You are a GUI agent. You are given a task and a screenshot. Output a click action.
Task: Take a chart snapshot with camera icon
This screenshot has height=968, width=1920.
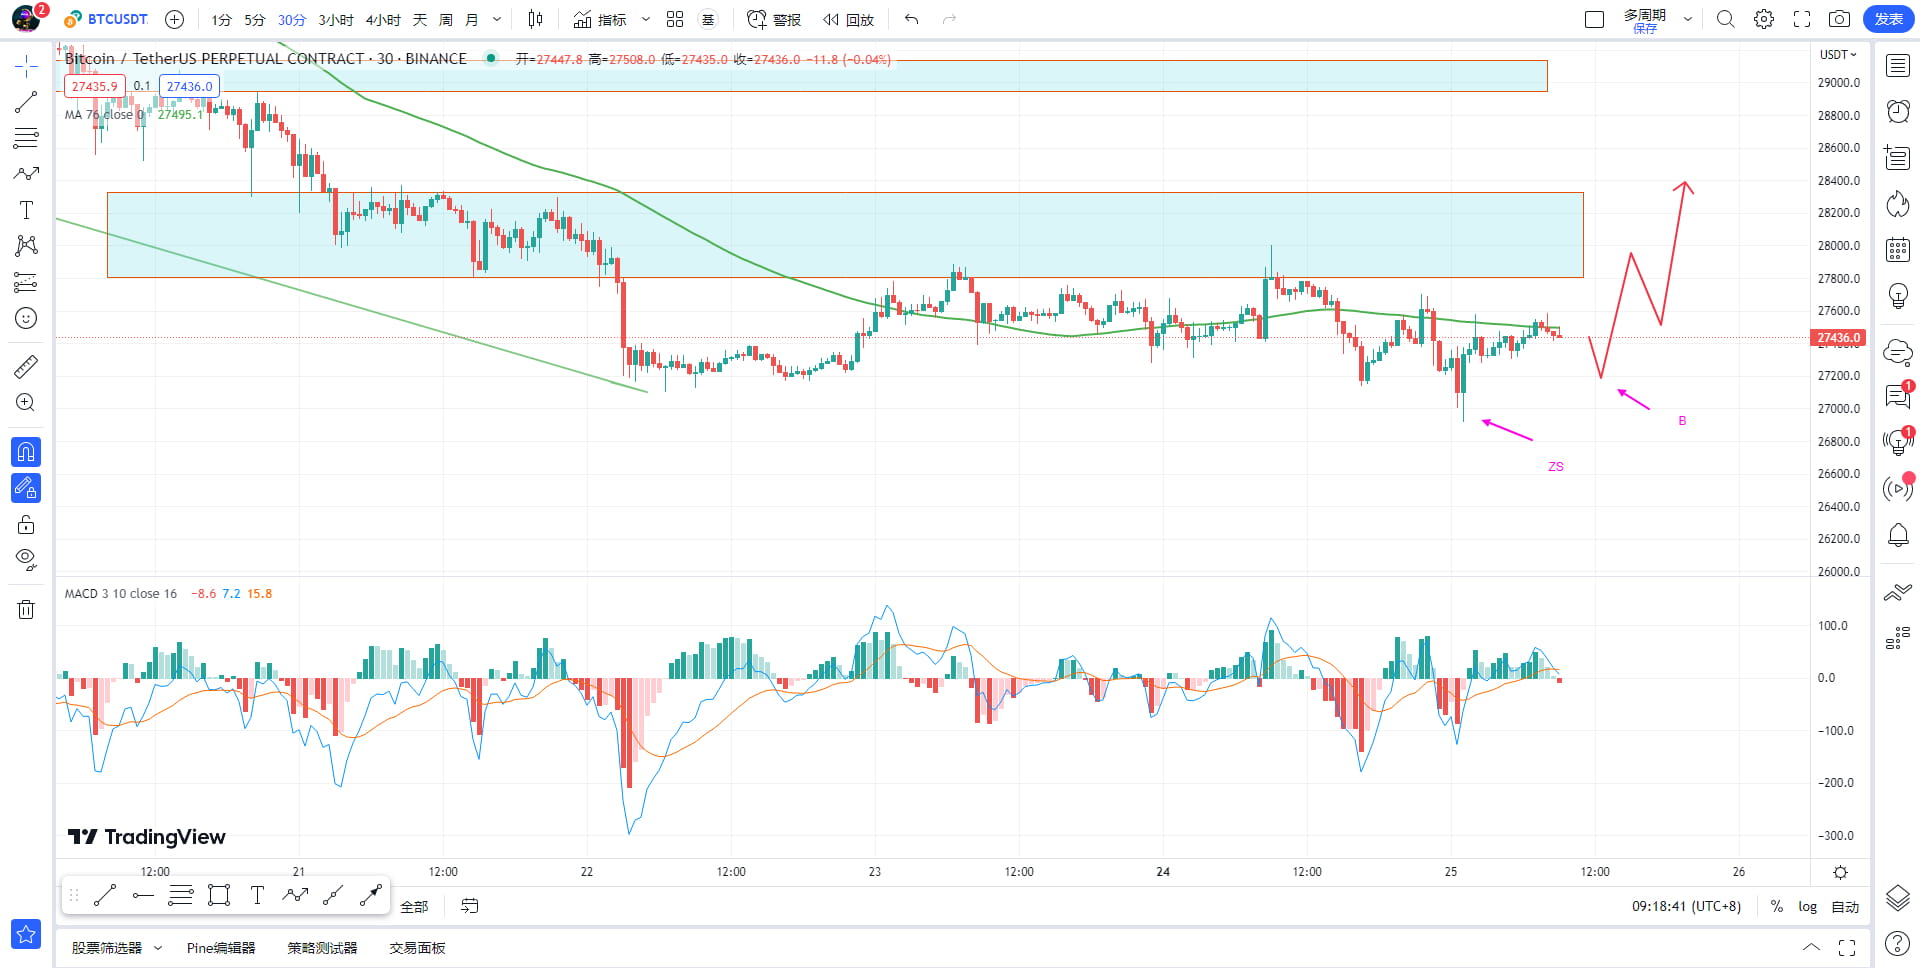pos(1839,19)
